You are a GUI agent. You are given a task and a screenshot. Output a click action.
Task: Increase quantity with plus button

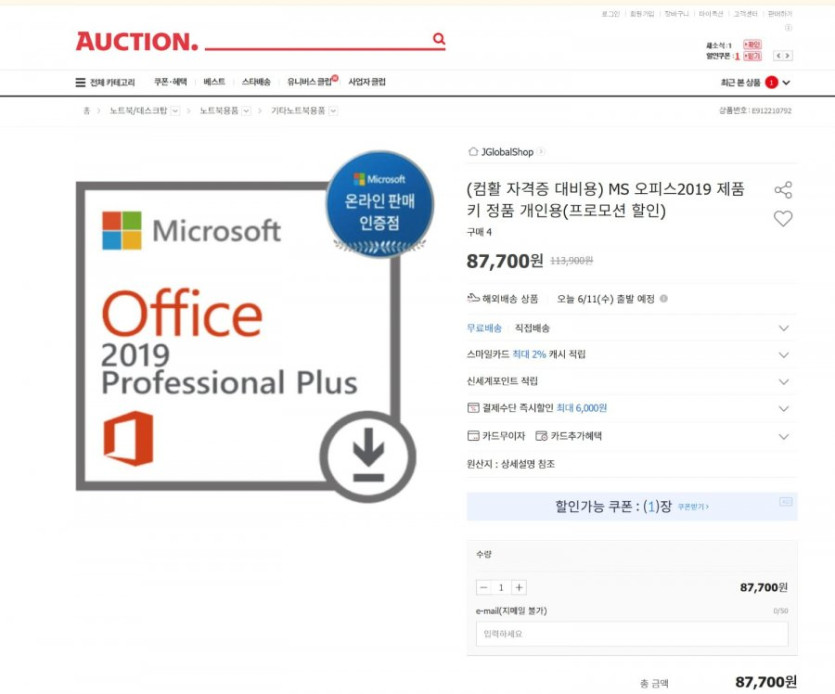[x=519, y=587]
